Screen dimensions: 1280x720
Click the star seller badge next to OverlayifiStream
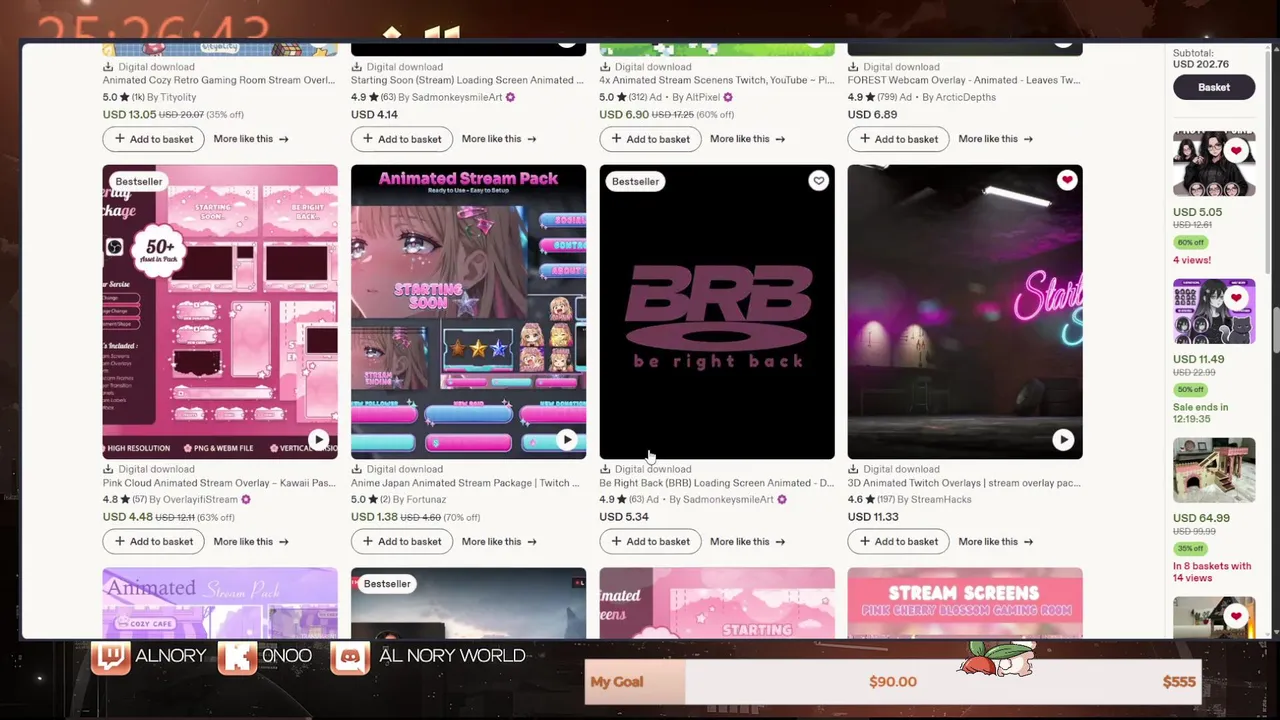246,500
